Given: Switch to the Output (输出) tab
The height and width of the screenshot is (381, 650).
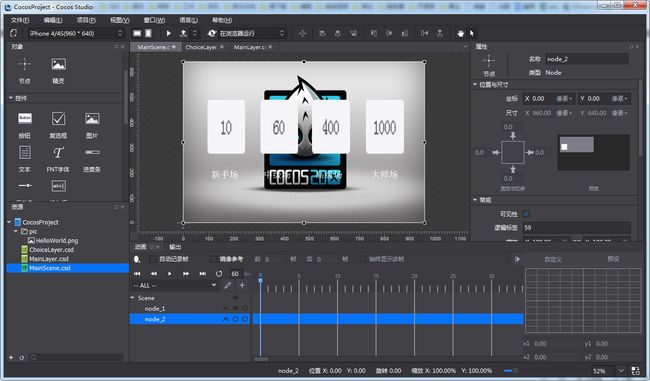Looking at the screenshot, I should tap(175, 247).
